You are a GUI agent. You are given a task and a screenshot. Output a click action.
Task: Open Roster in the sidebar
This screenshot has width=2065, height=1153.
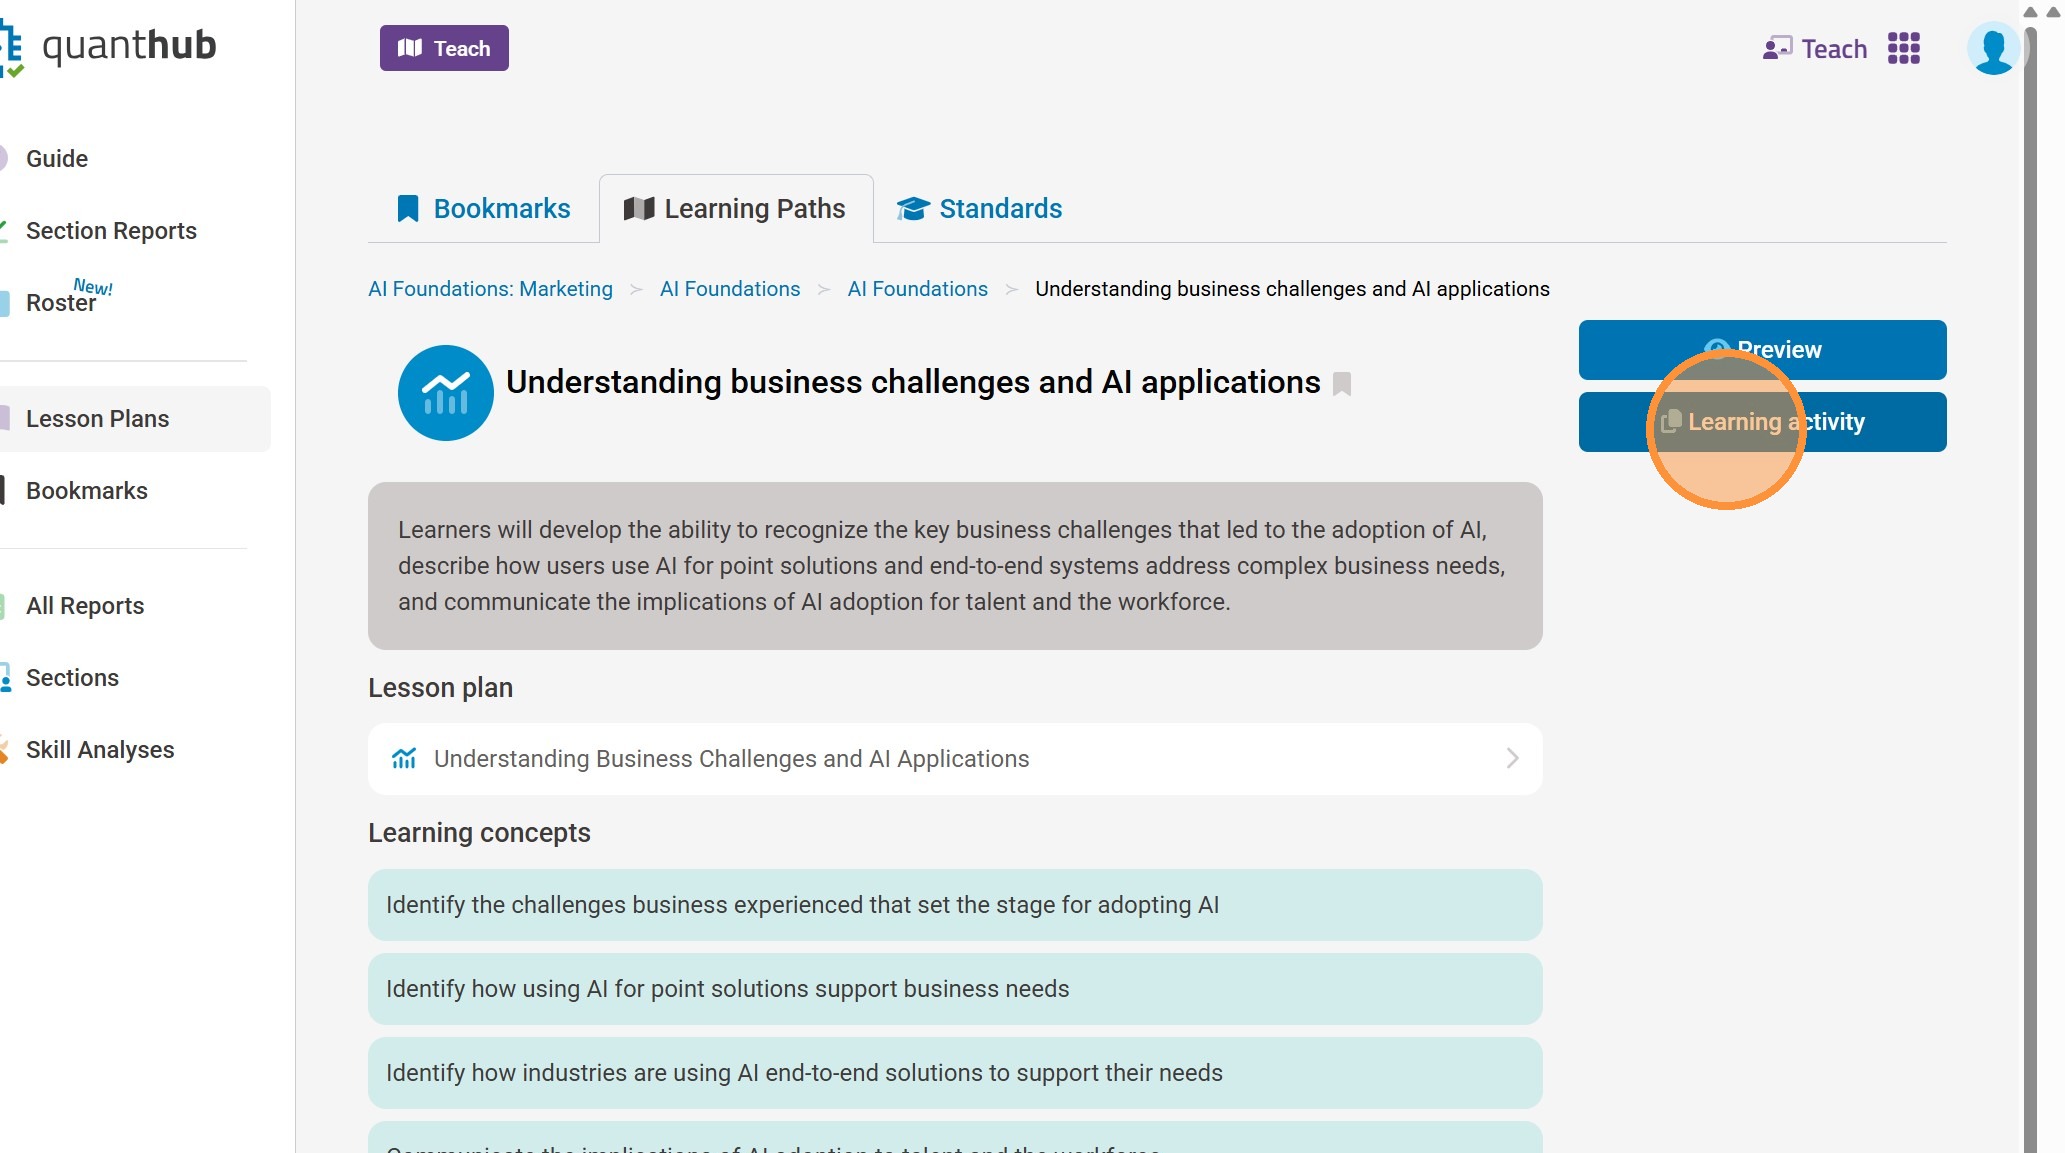click(61, 303)
